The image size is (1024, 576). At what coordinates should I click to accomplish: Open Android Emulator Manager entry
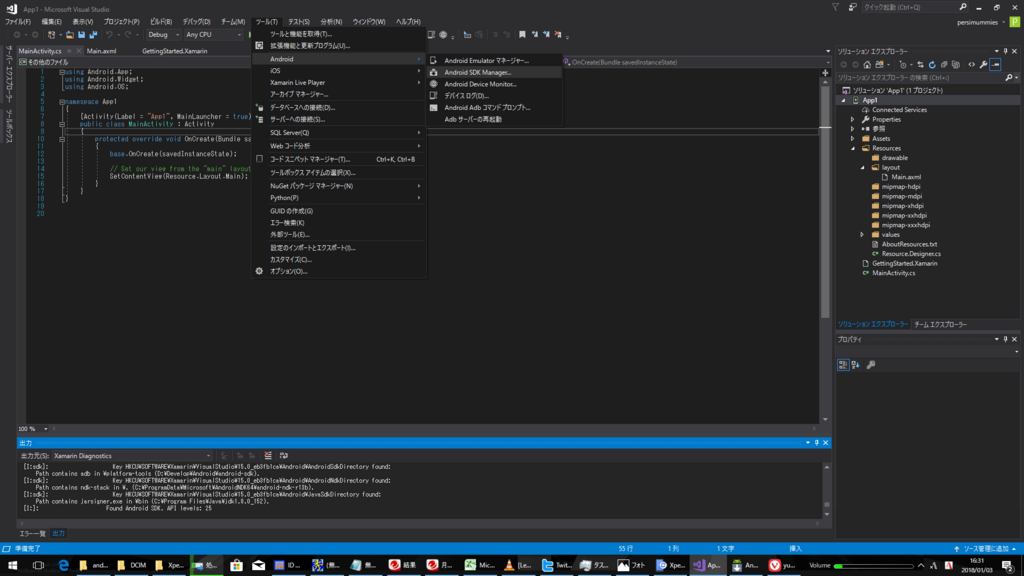point(494,61)
